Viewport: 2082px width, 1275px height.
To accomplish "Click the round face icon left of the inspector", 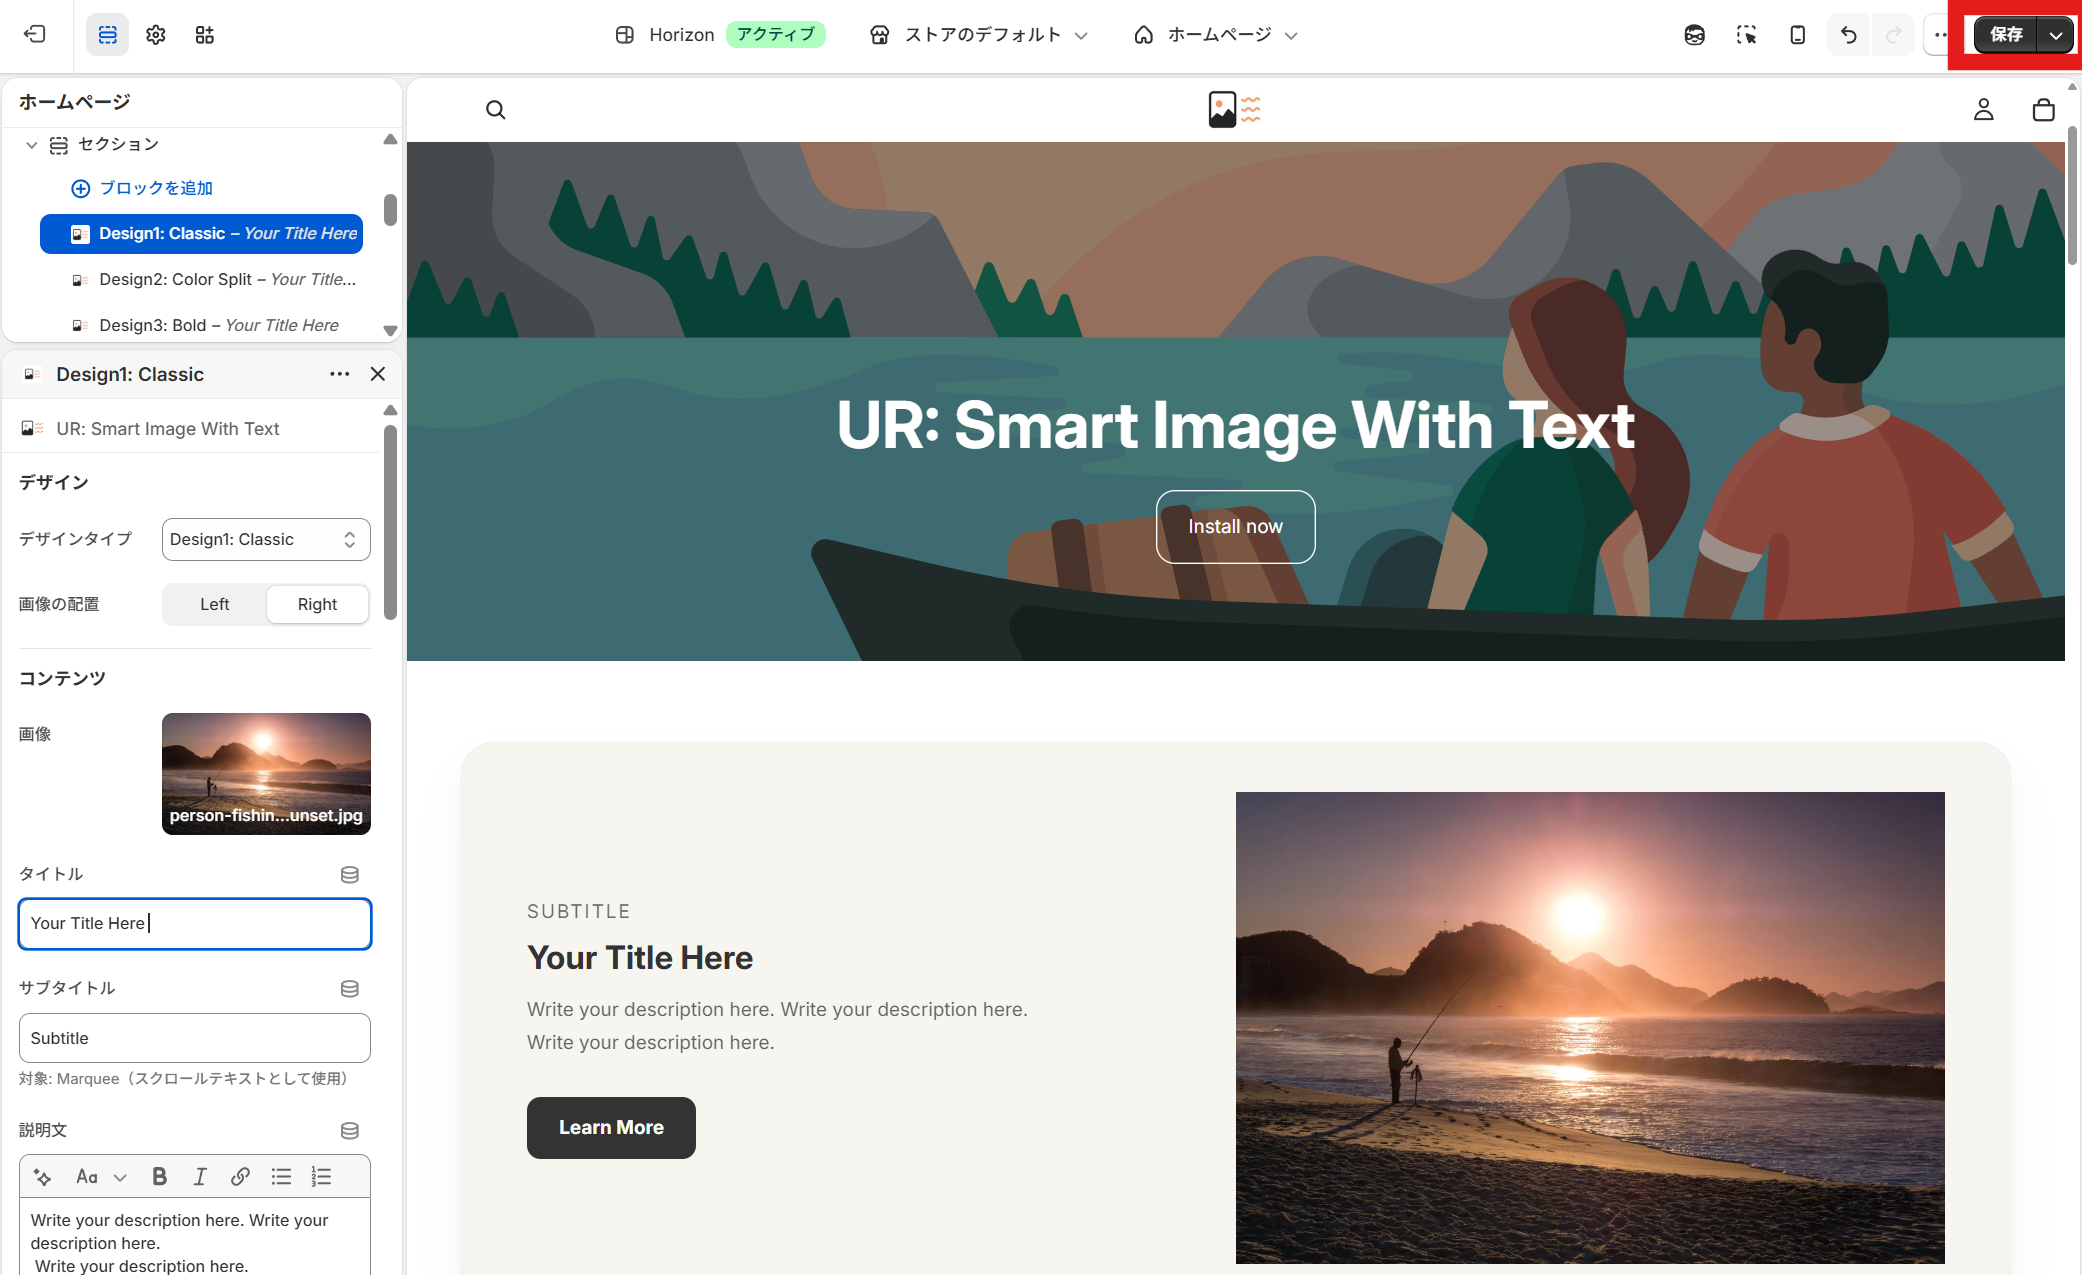I will click(x=1694, y=35).
